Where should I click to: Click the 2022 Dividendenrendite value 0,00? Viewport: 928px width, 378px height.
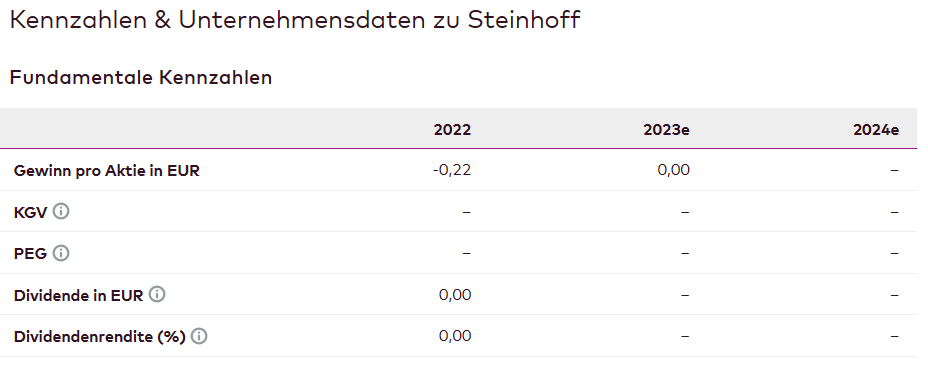pos(455,336)
